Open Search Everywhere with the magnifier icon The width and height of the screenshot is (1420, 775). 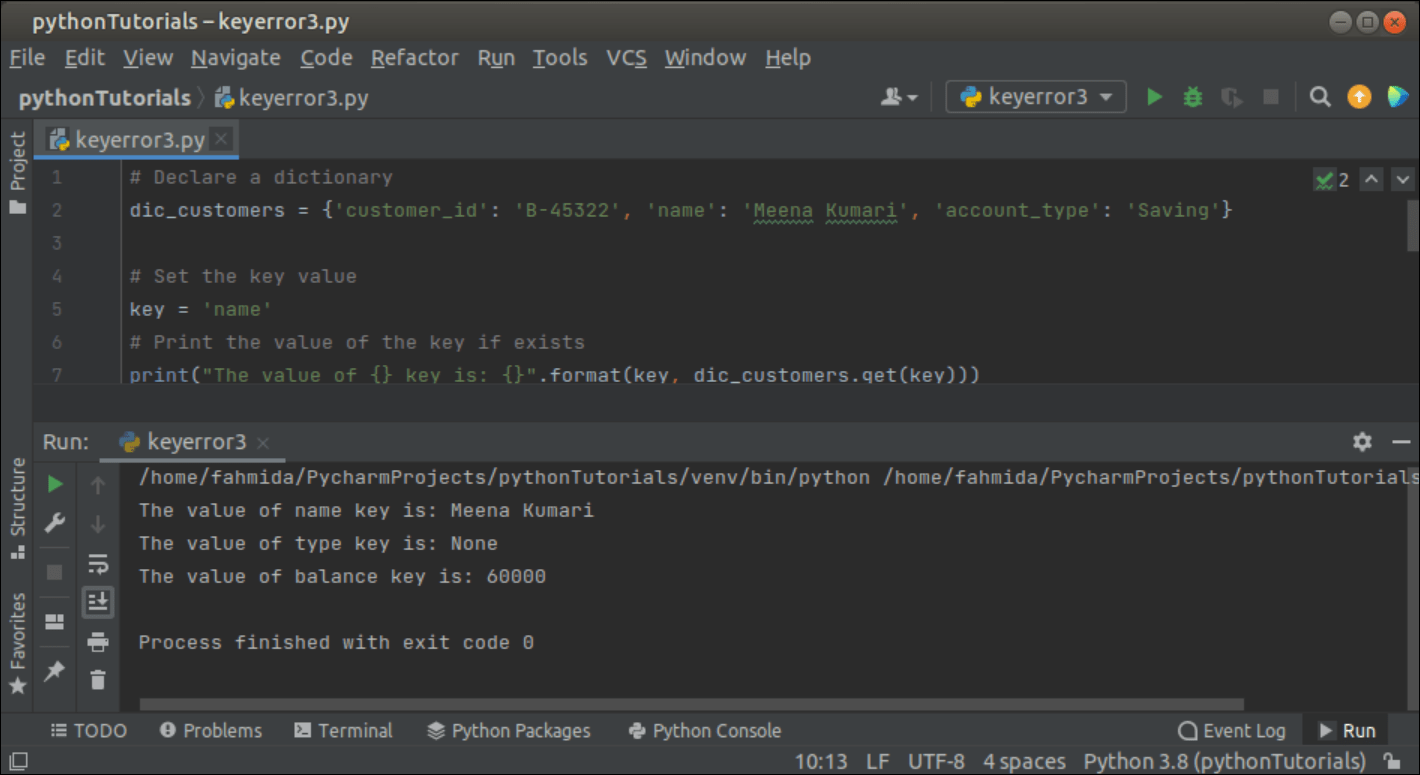coord(1320,97)
